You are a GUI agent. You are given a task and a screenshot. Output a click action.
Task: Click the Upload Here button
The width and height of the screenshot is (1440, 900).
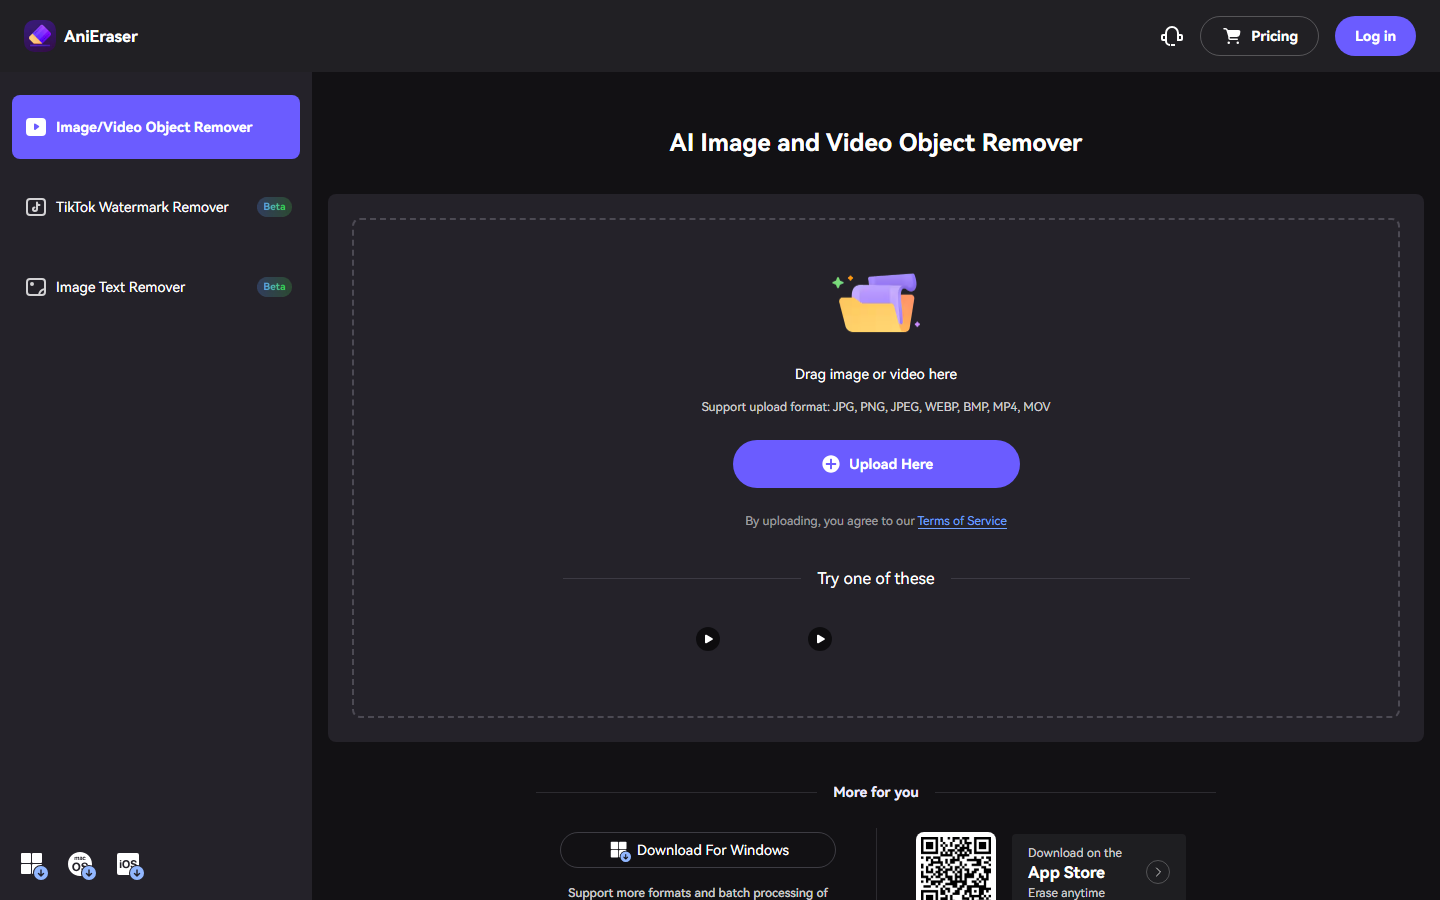(876, 464)
